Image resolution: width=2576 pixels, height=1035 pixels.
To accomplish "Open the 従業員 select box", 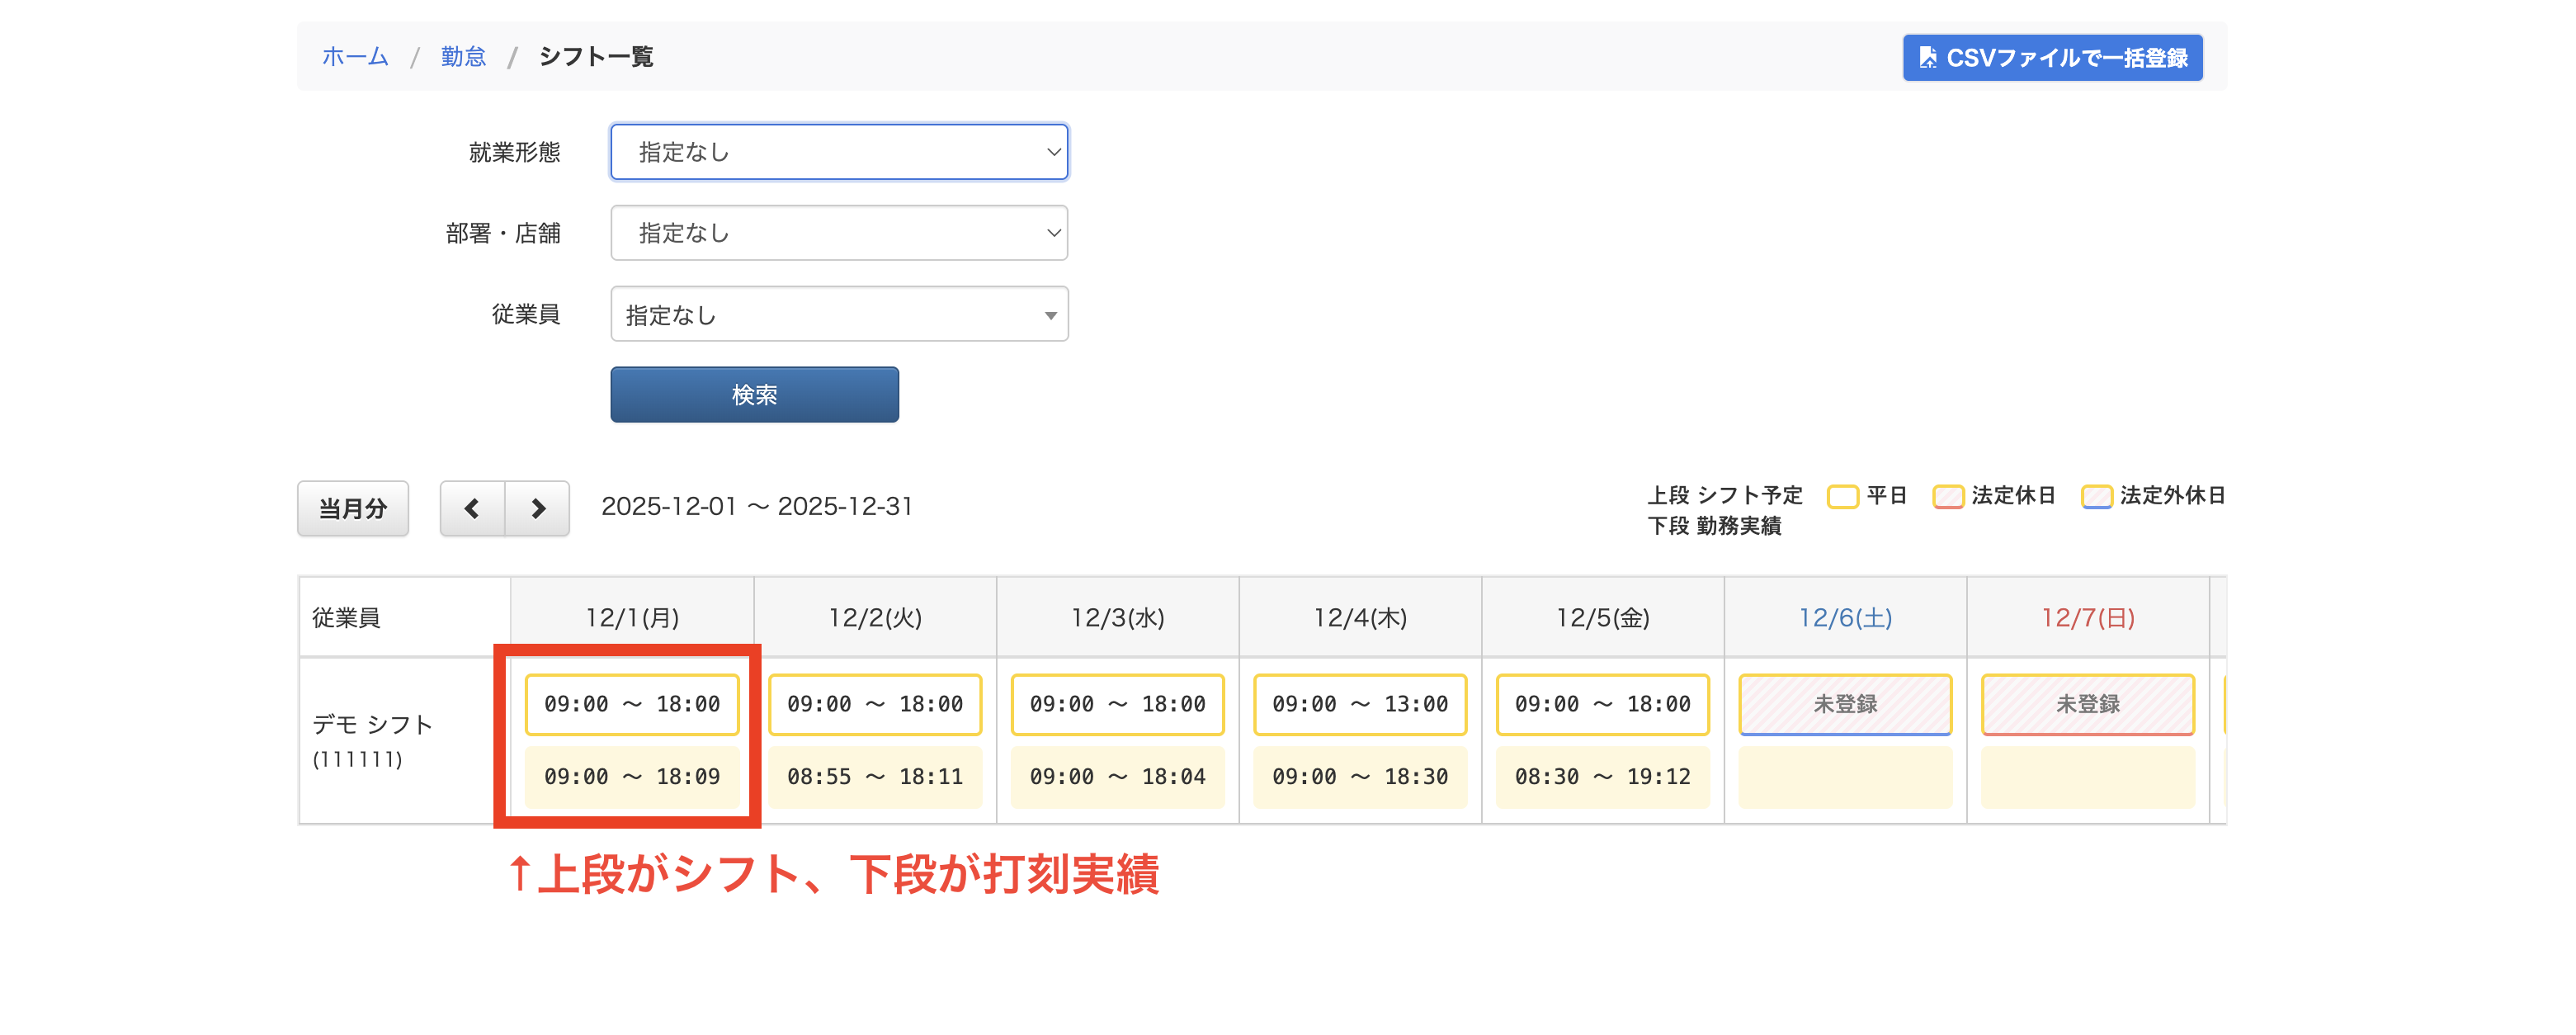I will (839, 315).
